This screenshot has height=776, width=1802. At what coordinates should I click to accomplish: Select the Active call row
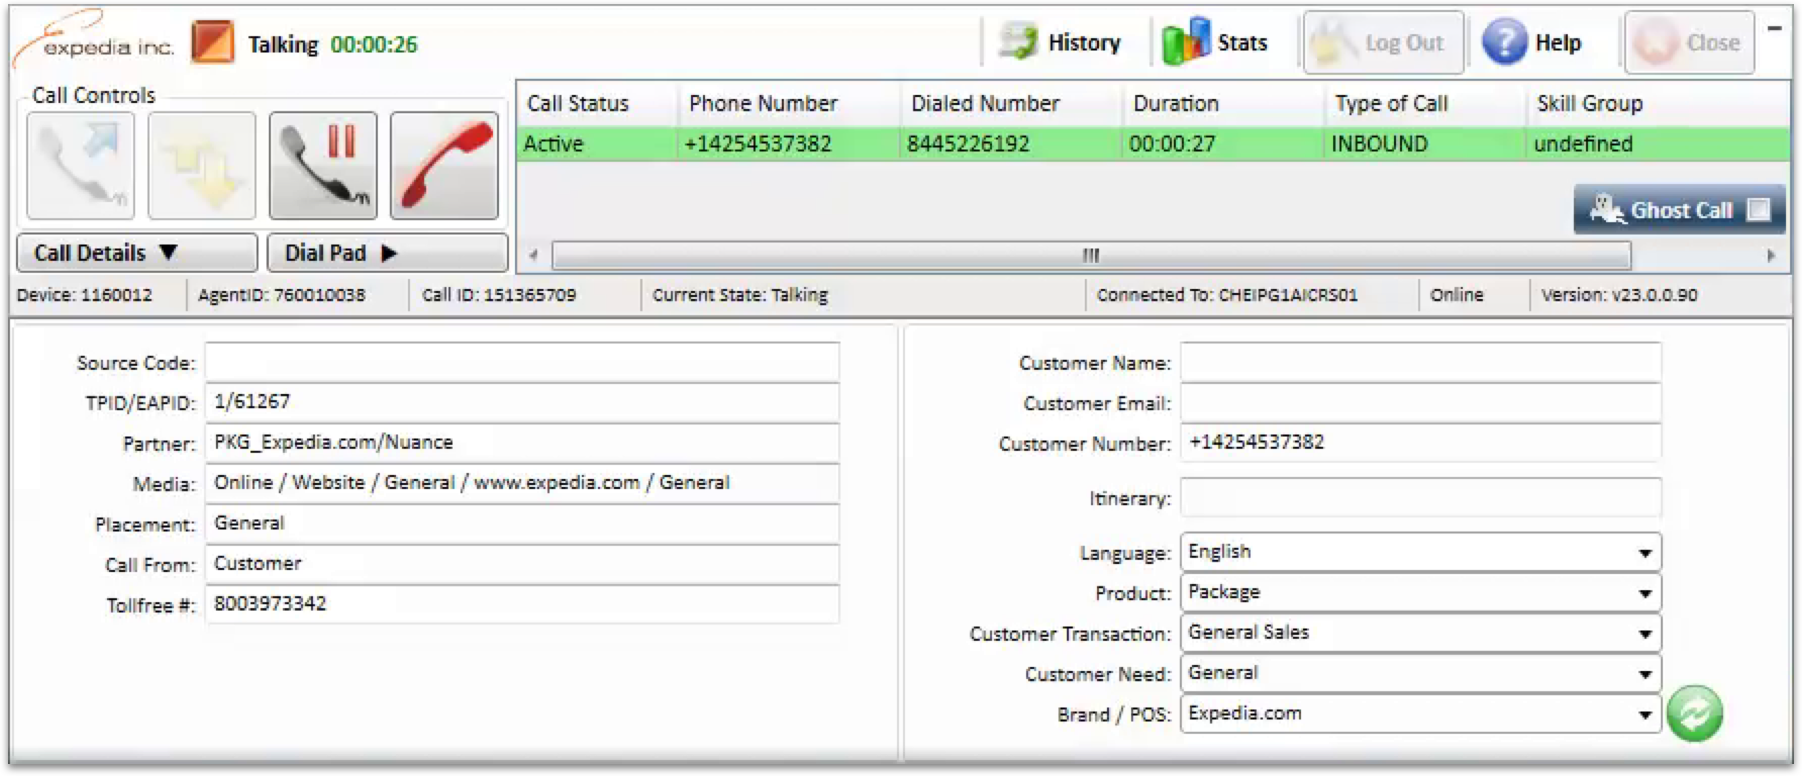[x=1153, y=144]
